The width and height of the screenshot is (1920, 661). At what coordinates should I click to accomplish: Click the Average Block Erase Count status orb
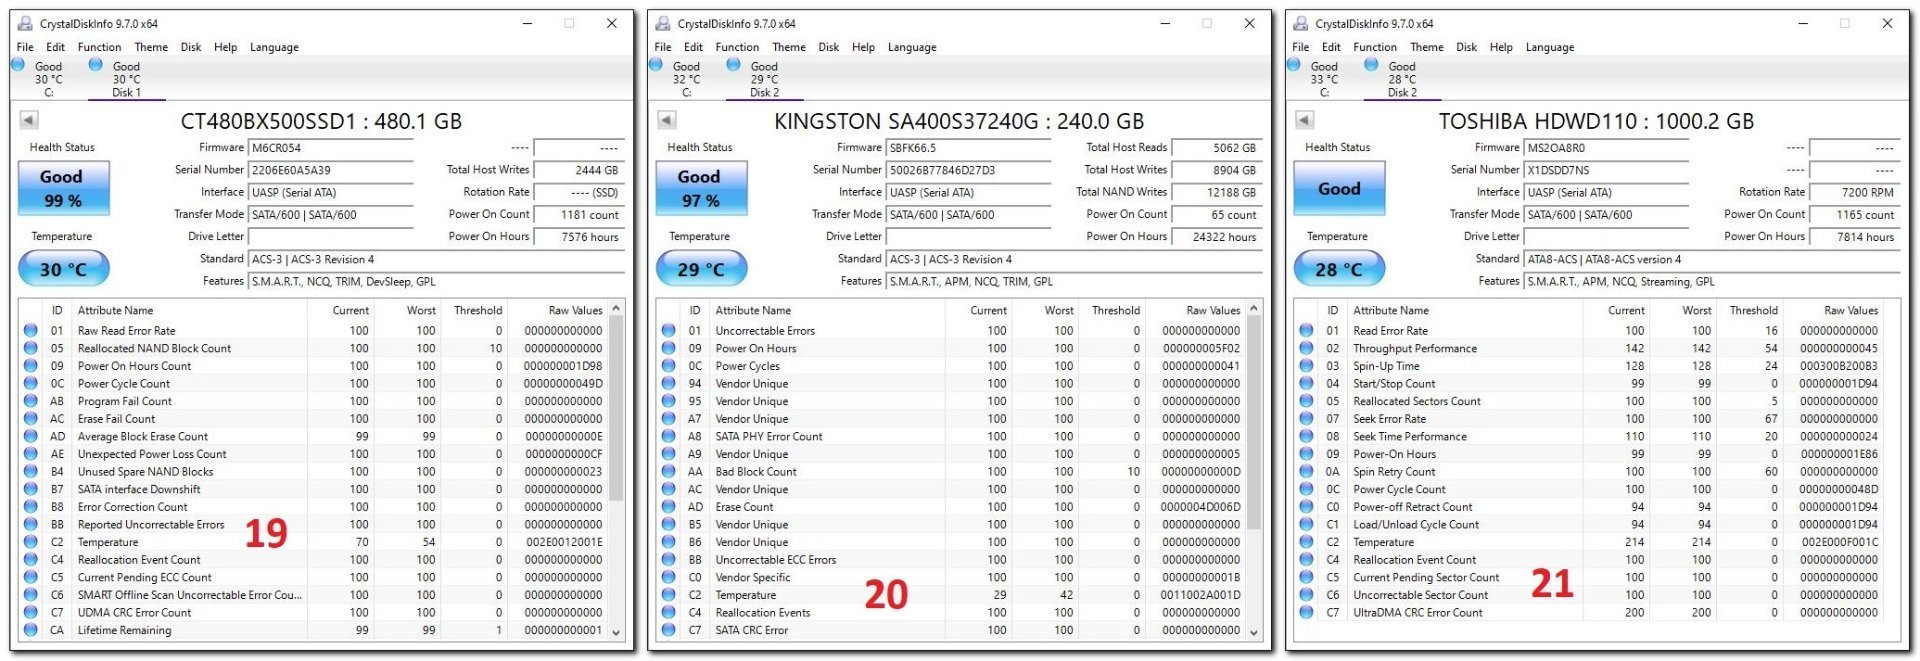pyautogui.click(x=31, y=436)
